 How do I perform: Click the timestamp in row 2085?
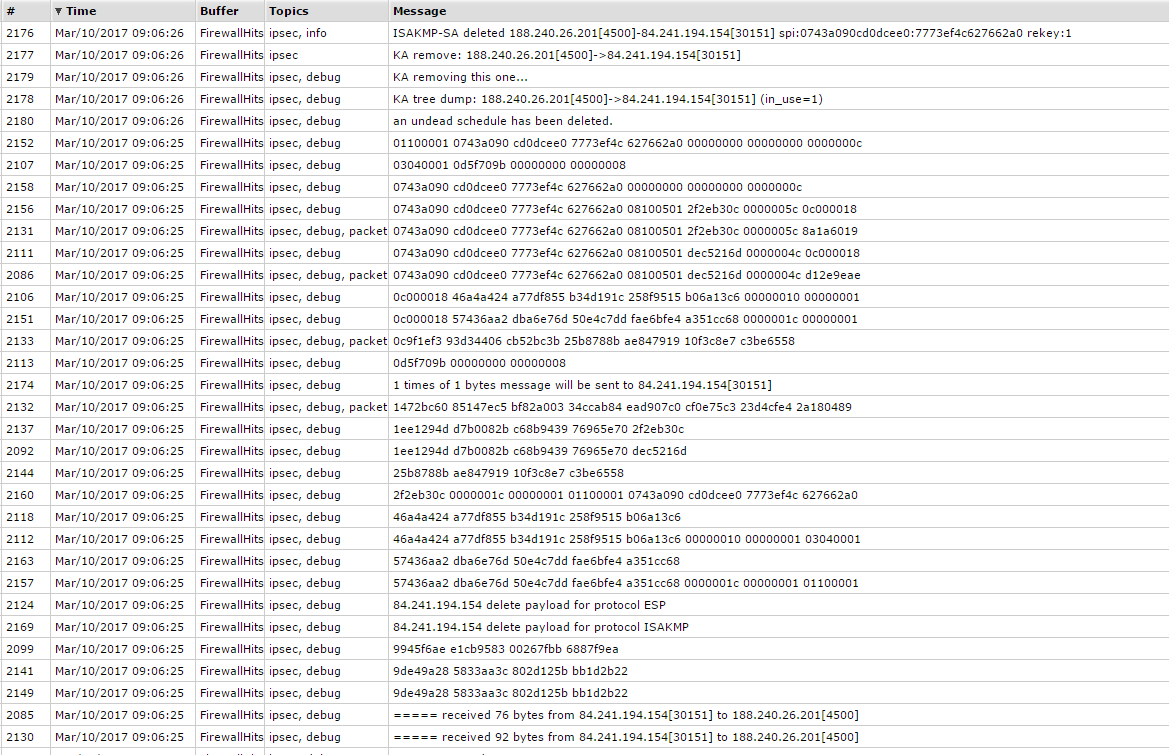coord(119,715)
